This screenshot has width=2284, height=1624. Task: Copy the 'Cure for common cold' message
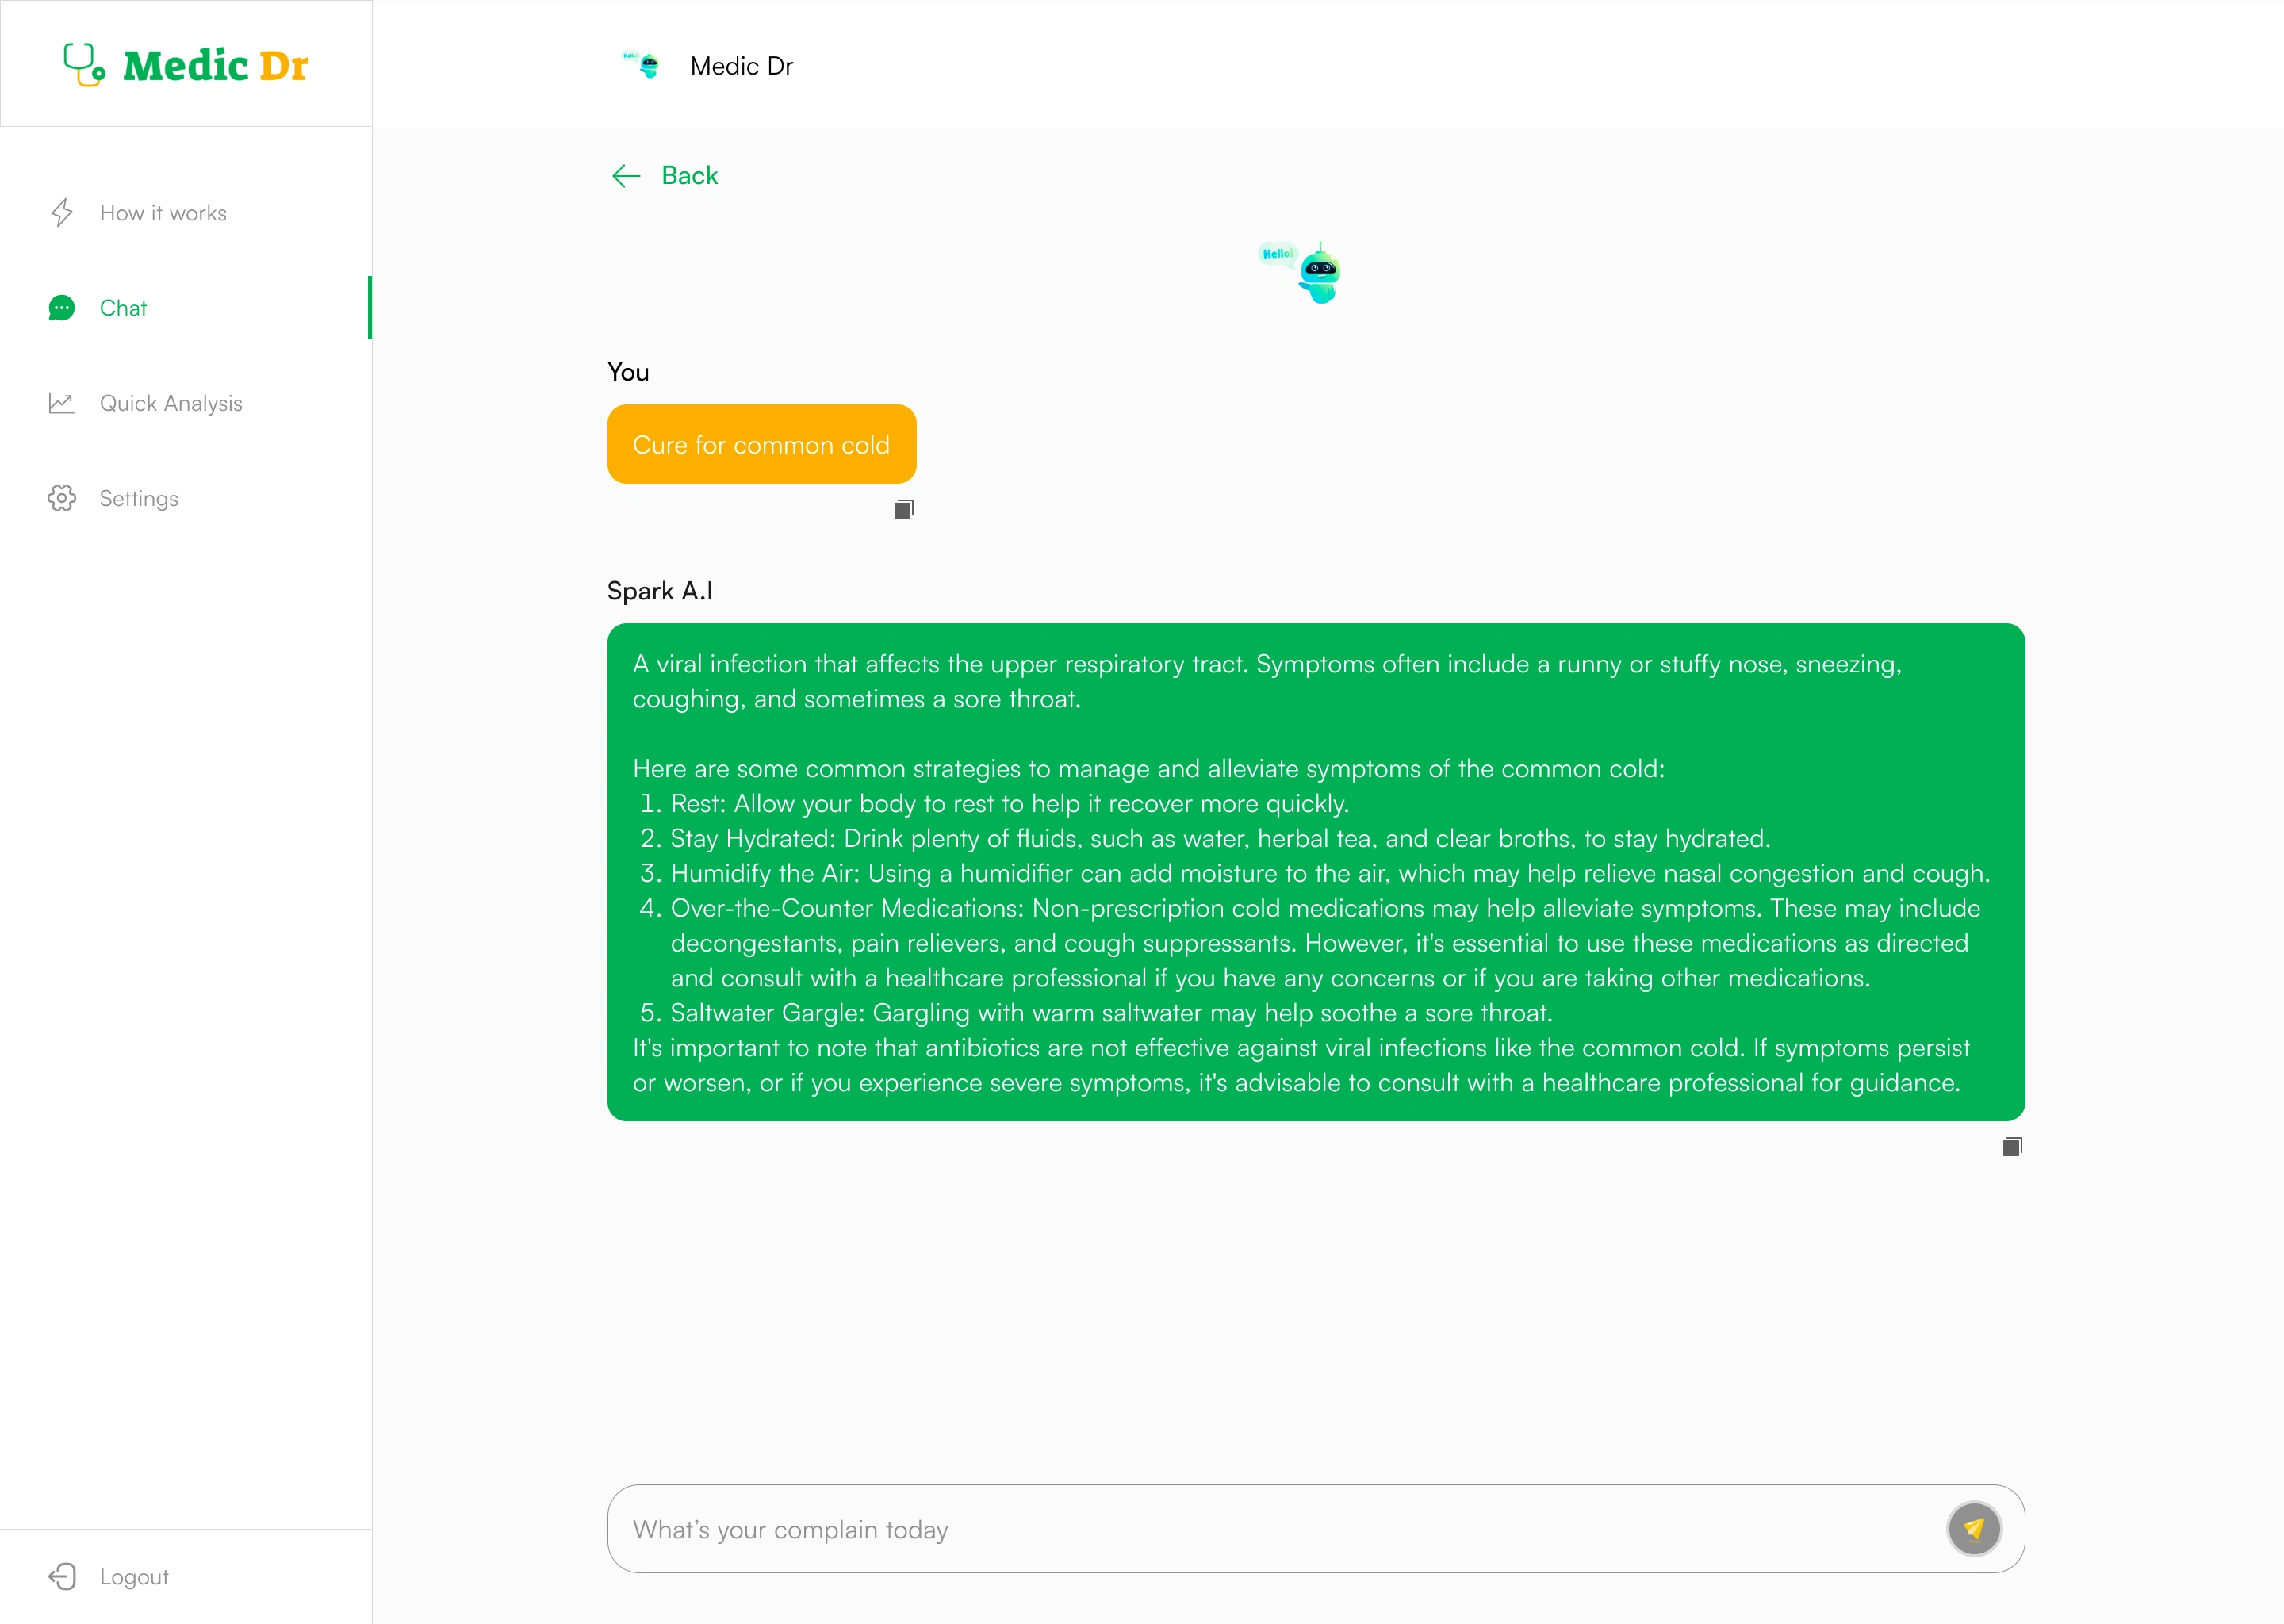904,509
